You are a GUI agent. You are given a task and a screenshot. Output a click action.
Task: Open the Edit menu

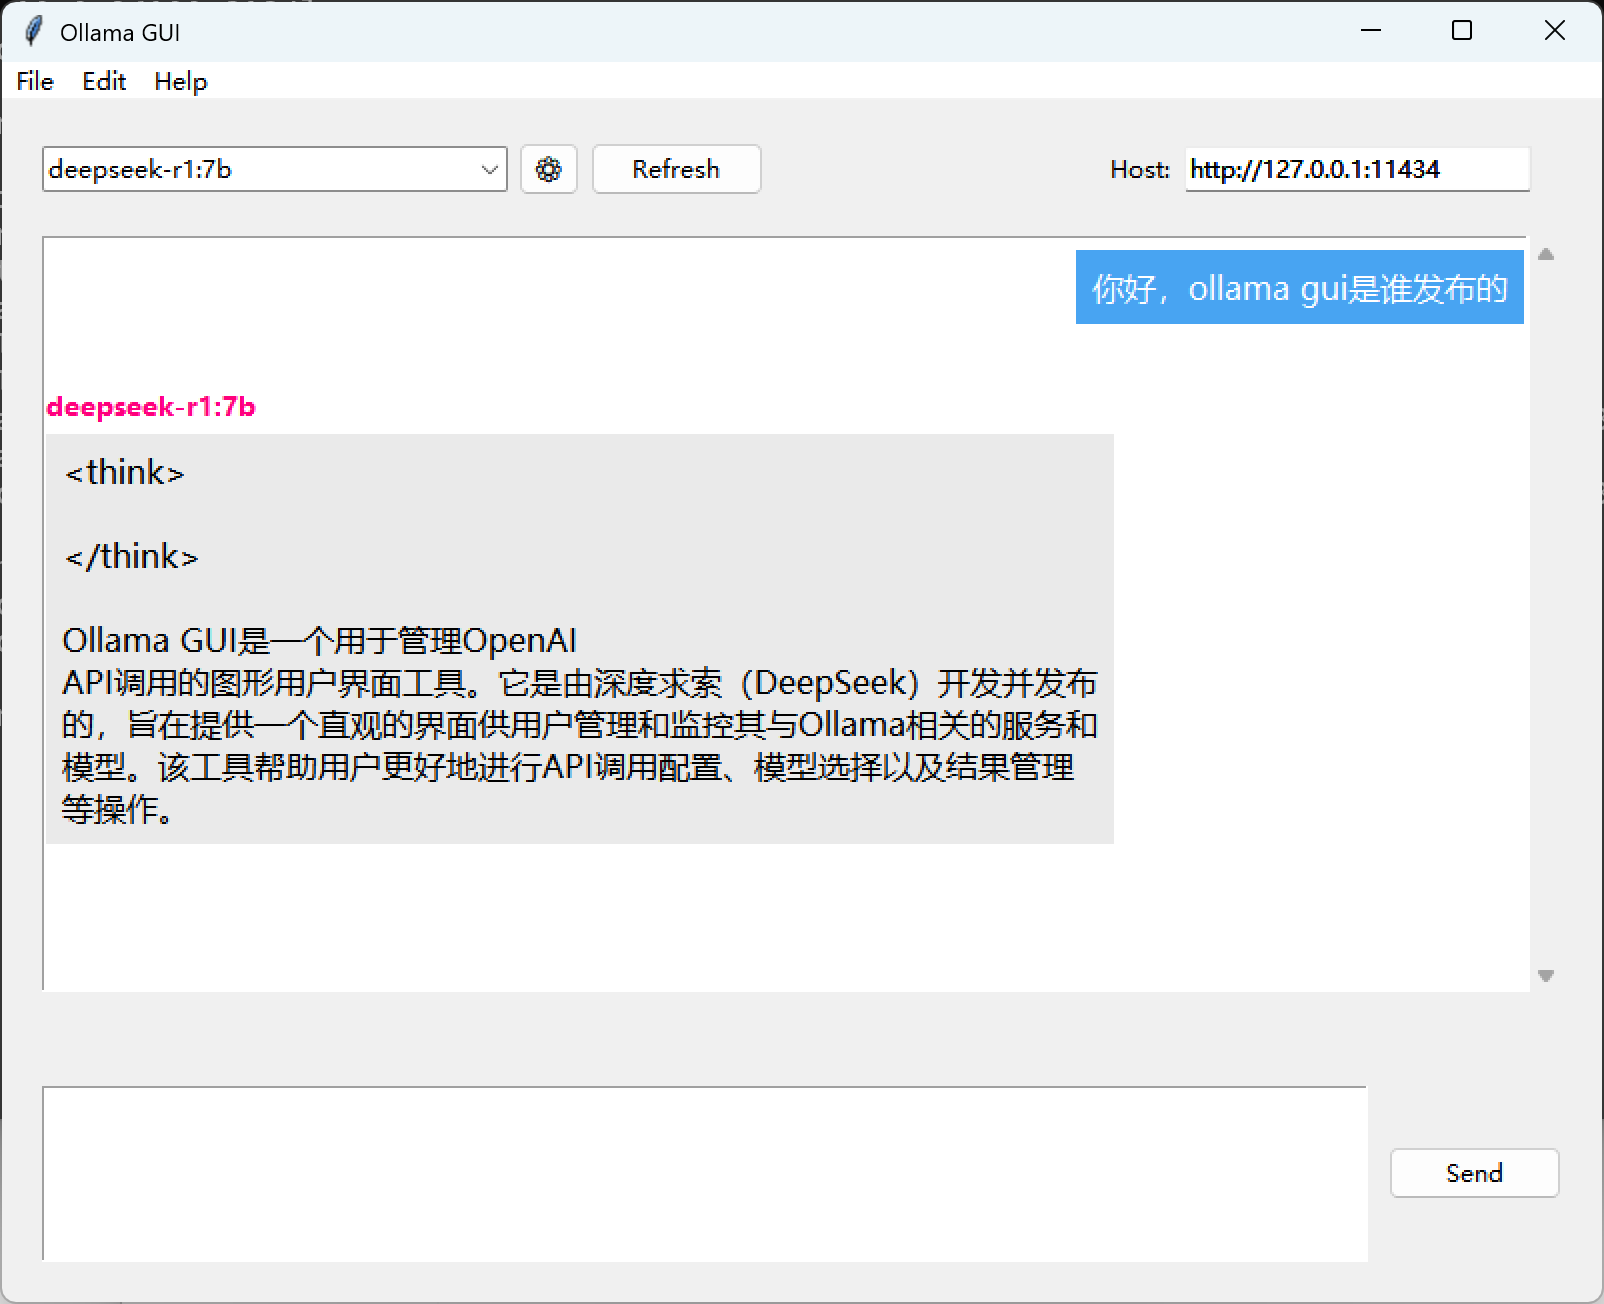pyautogui.click(x=104, y=81)
